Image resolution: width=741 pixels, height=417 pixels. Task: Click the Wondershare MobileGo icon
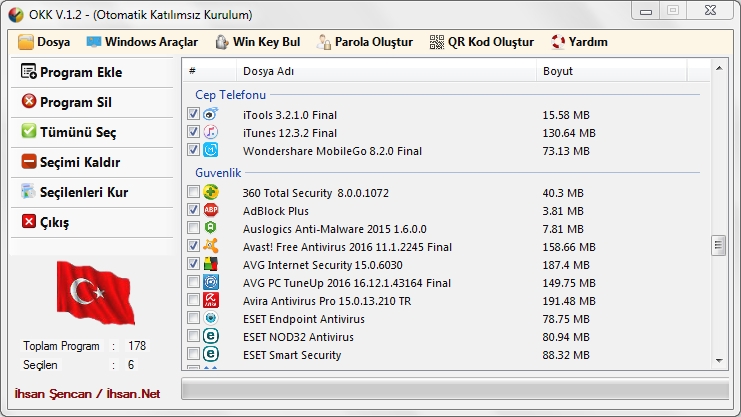211,150
